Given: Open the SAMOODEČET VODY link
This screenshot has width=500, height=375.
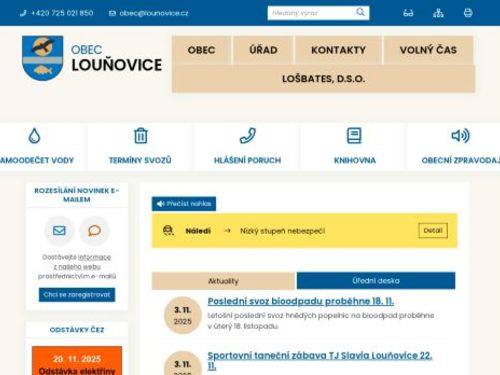Looking at the screenshot, I should [x=37, y=160].
